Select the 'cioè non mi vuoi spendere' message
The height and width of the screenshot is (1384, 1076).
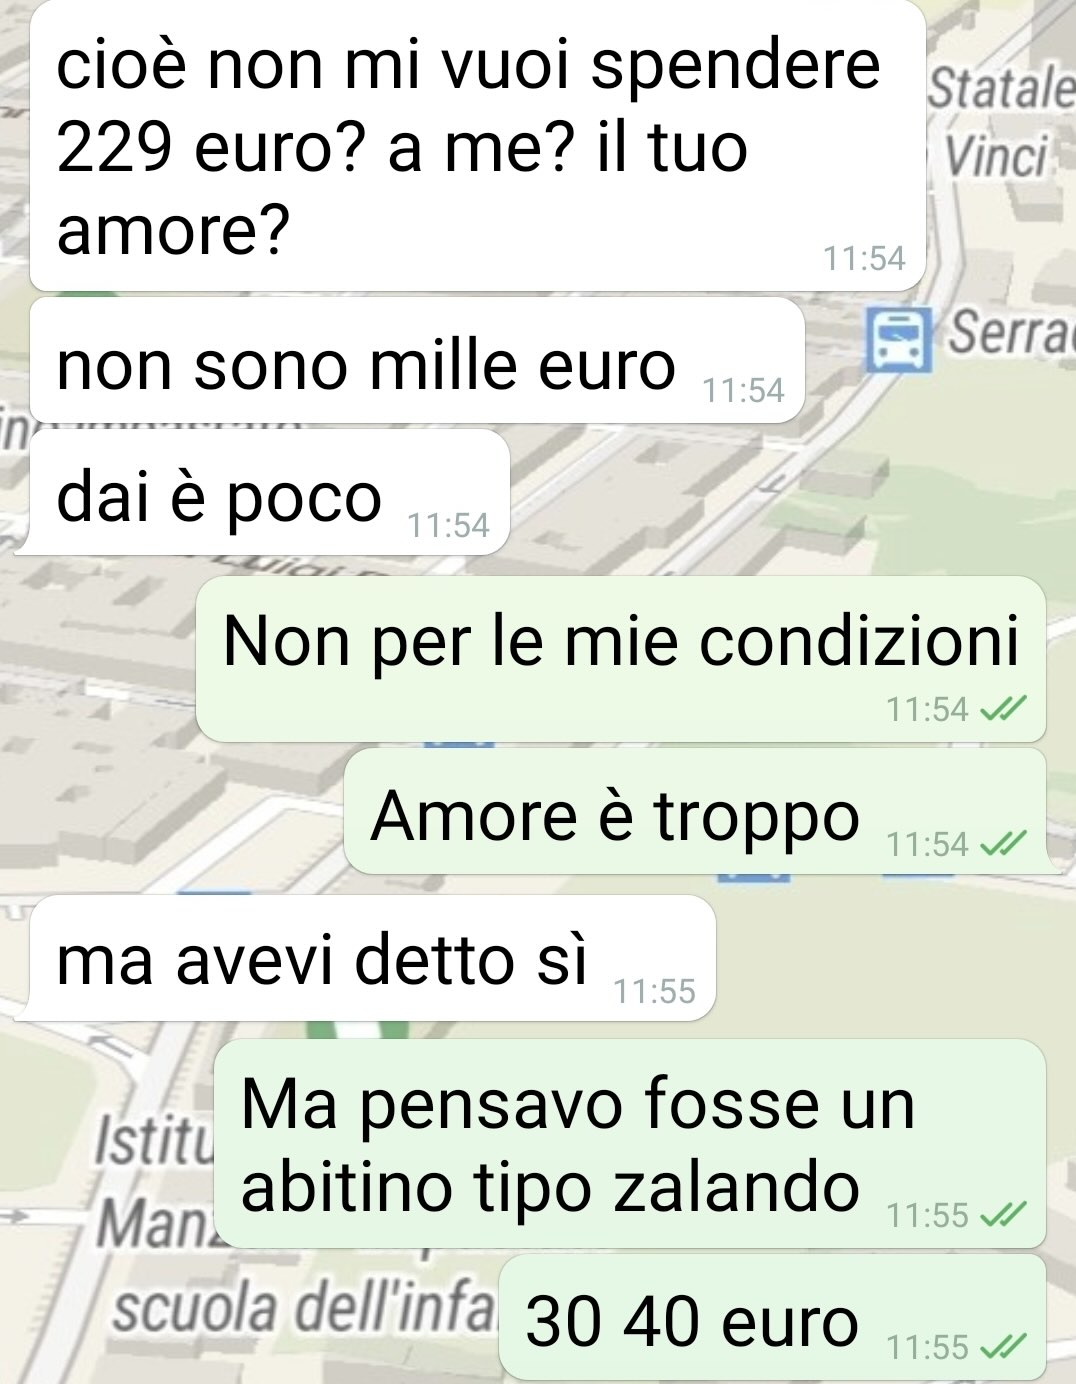478,146
